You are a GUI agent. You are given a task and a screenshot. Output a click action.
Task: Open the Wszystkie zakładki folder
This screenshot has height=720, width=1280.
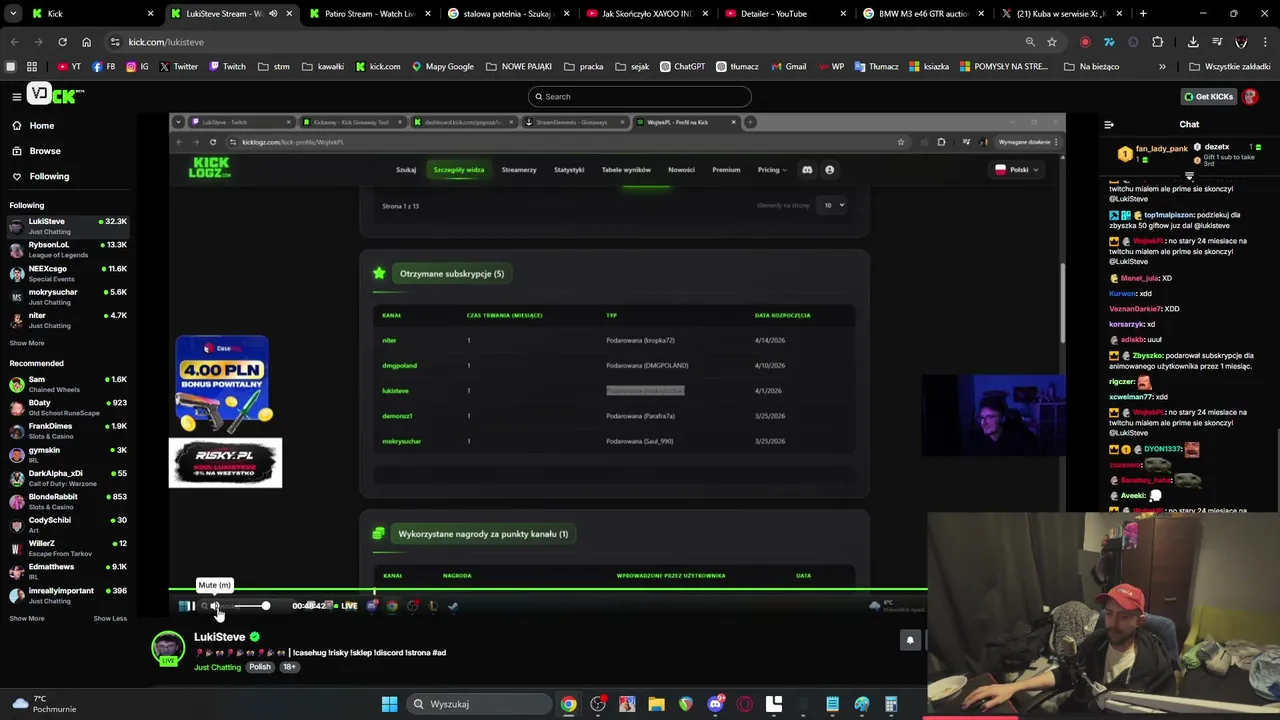pos(1229,66)
